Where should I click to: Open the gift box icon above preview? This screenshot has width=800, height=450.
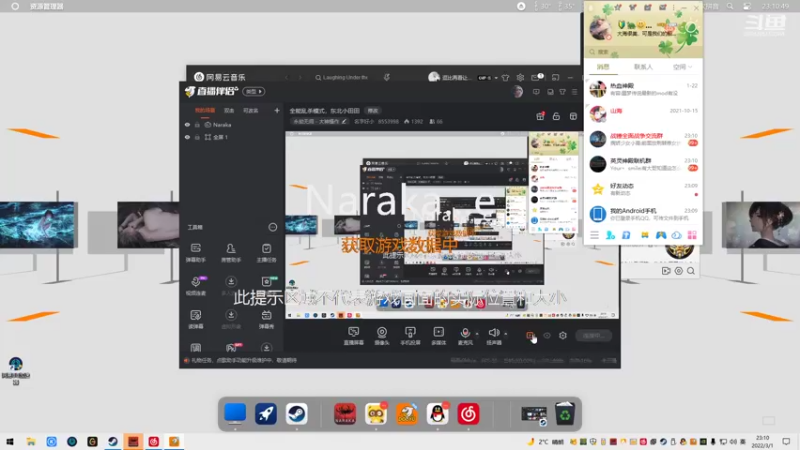540,116
